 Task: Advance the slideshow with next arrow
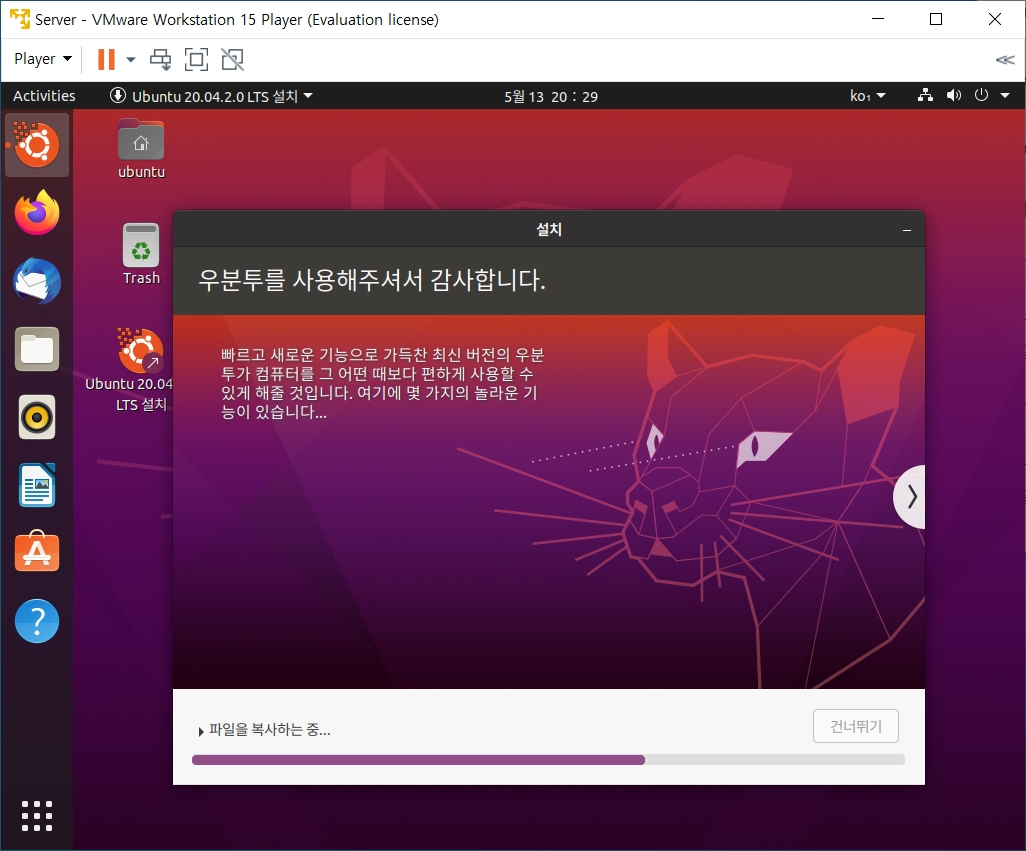coord(911,497)
